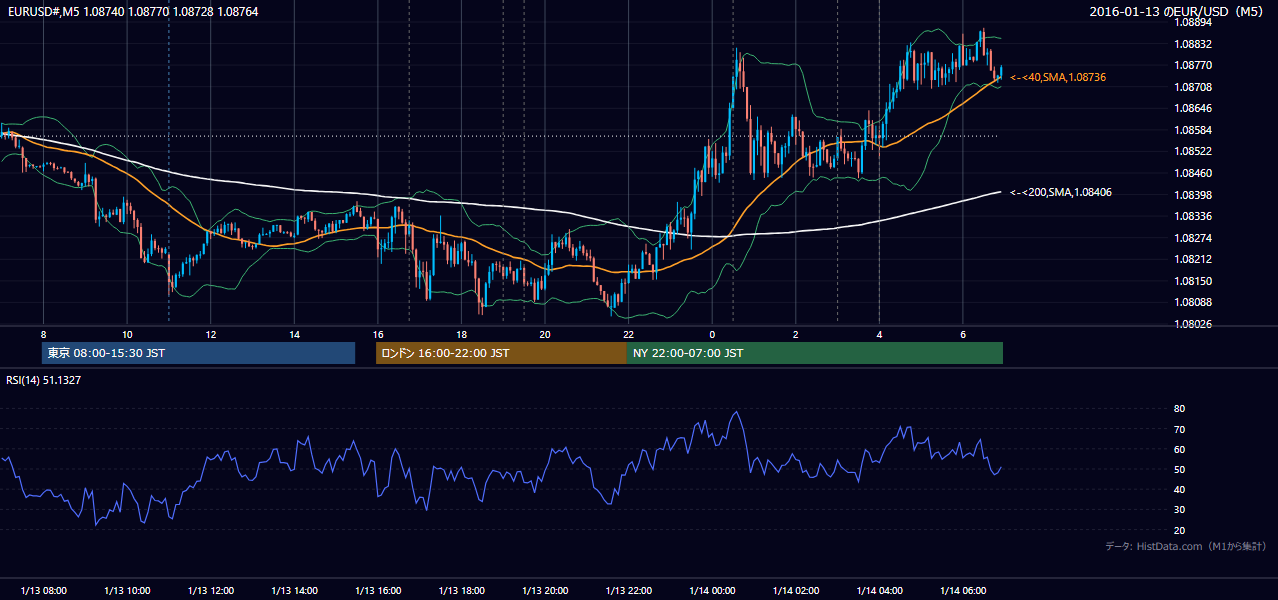
Task: Click the 1/14 04:00 time axis label
Action: (x=880, y=591)
